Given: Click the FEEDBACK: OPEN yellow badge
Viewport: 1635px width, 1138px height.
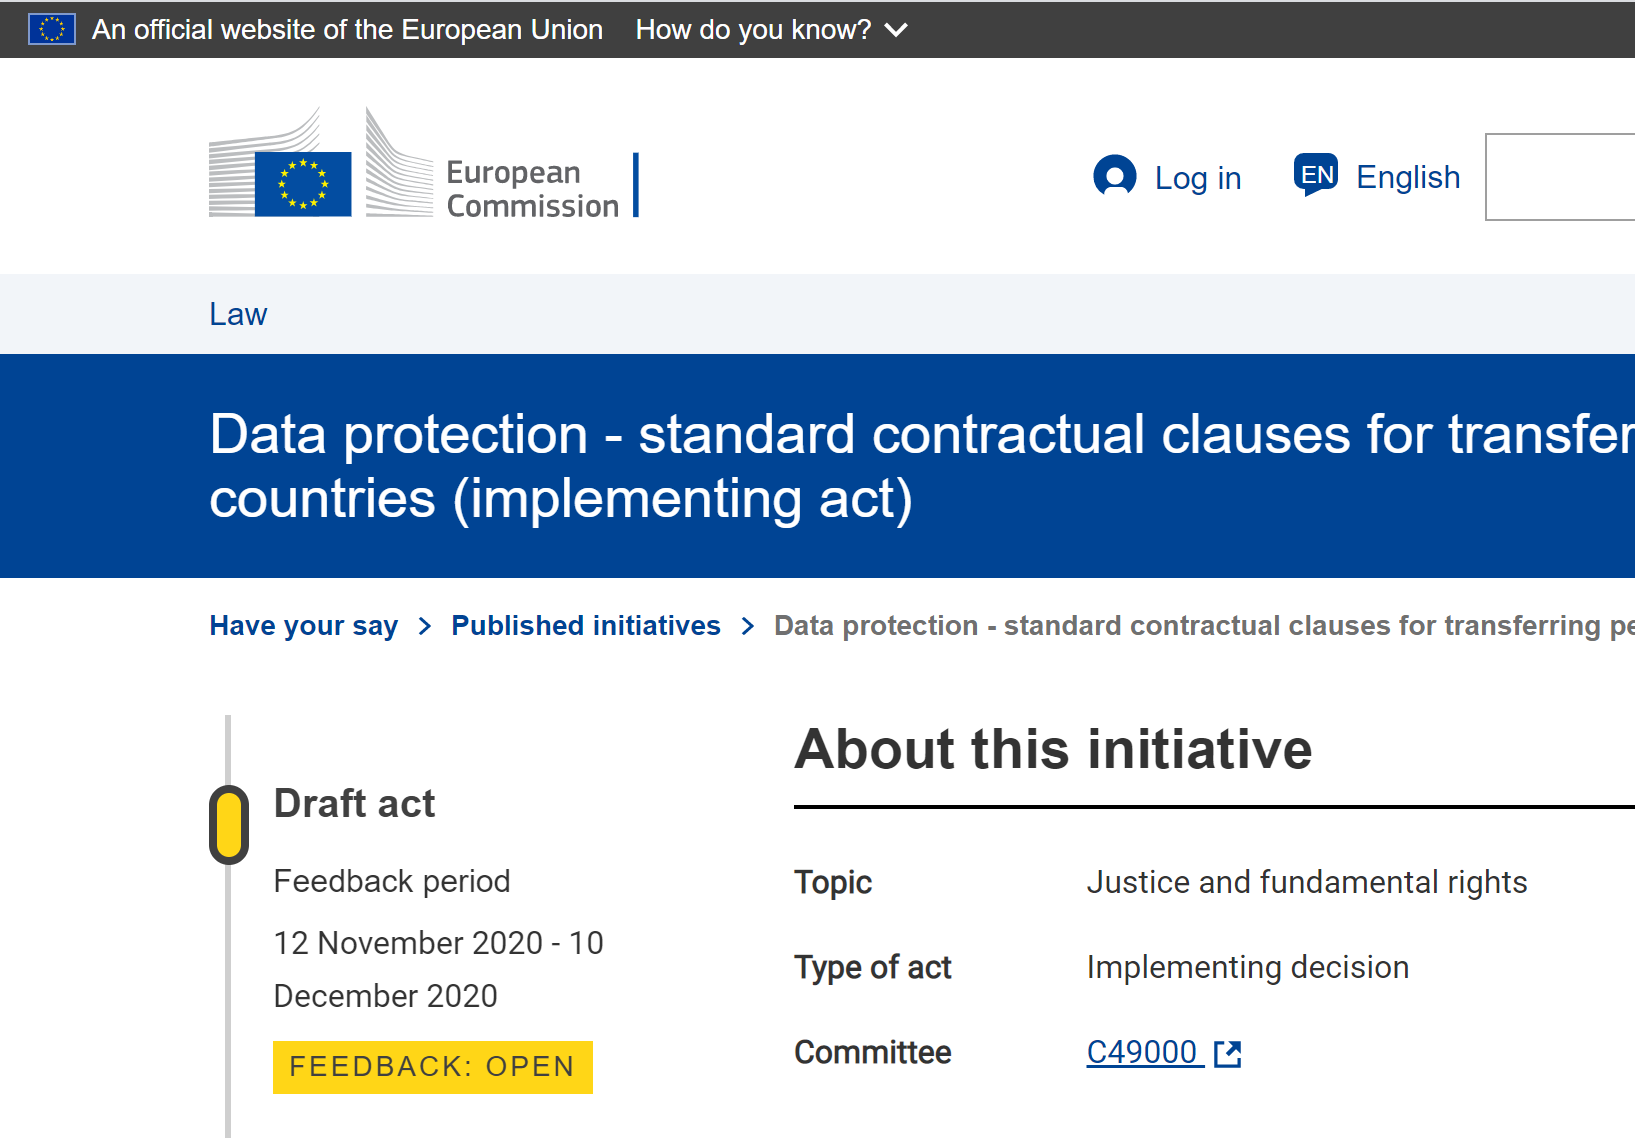Looking at the screenshot, I should pyautogui.click(x=433, y=1067).
